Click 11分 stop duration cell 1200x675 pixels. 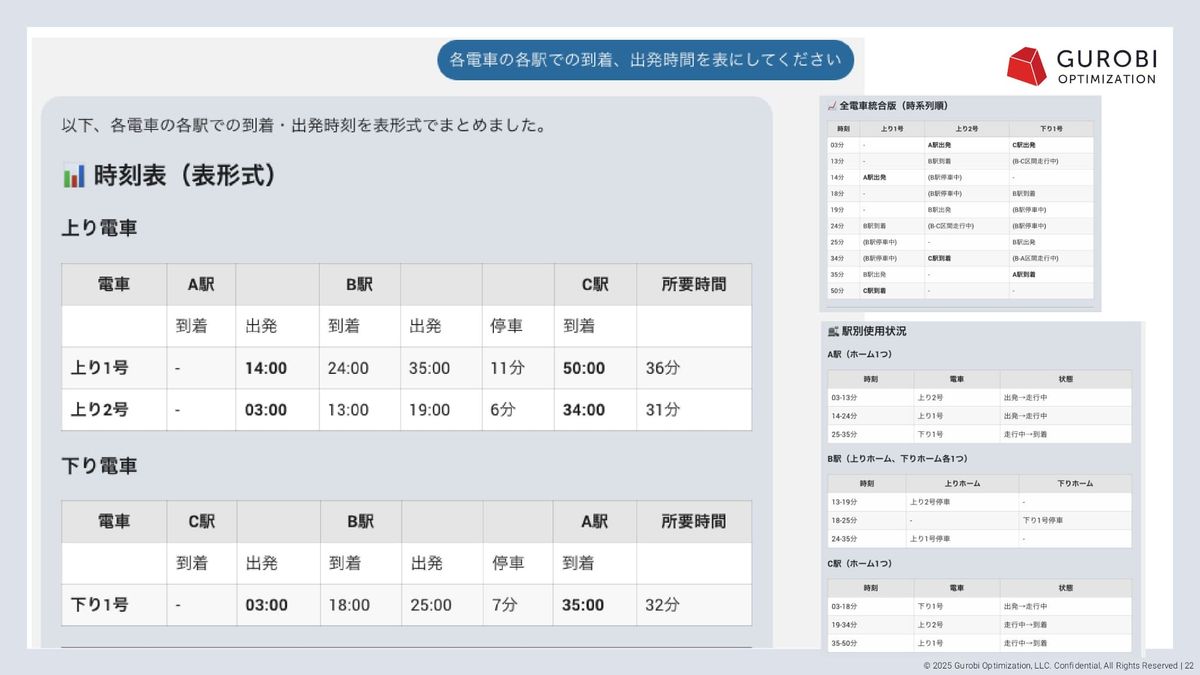coord(508,368)
